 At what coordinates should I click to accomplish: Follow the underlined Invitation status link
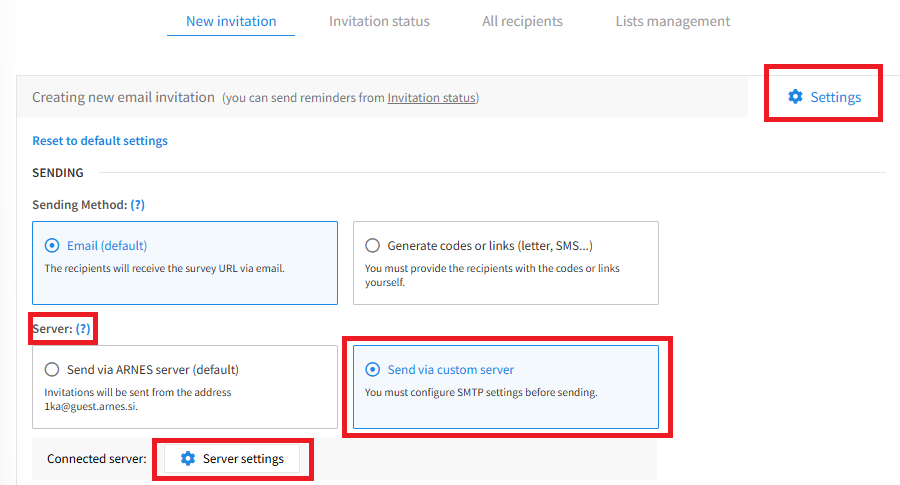tap(432, 98)
